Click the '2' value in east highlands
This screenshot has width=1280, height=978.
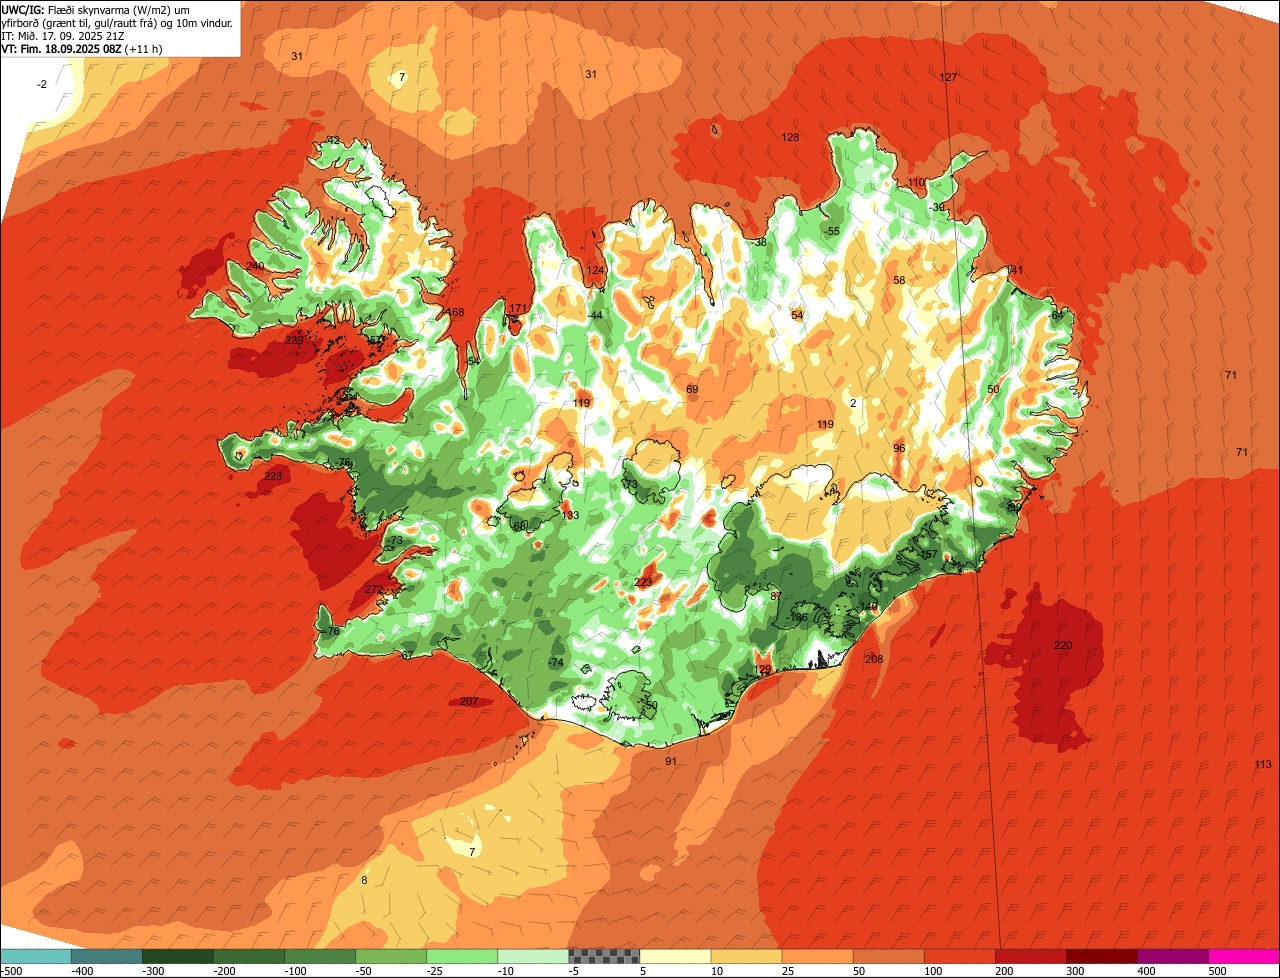(x=853, y=403)
